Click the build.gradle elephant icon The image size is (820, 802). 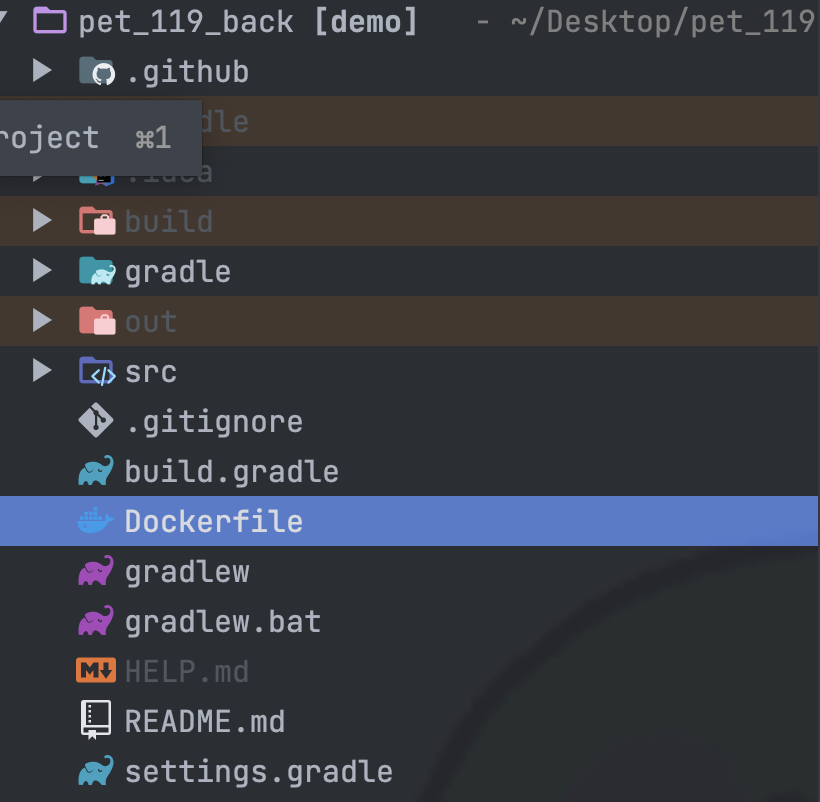tap(96, 470)
